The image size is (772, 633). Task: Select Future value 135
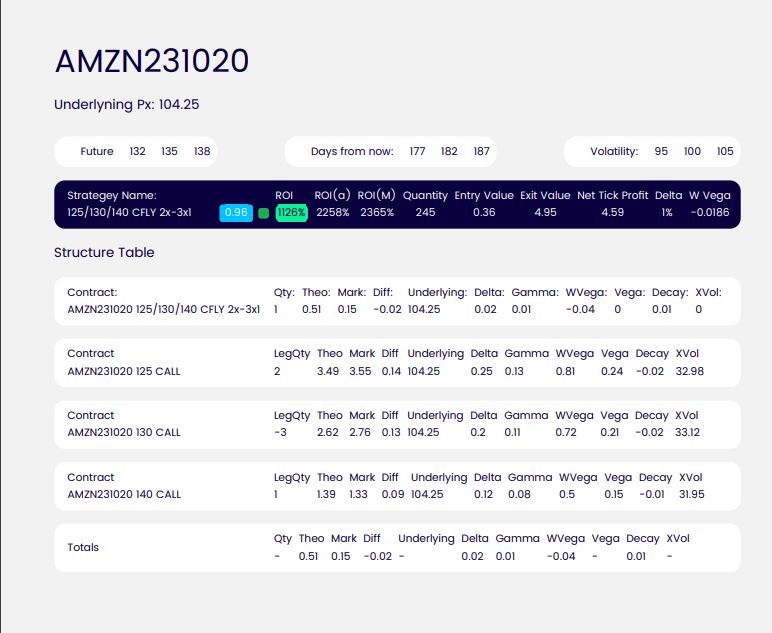click(x=169, y=152)
